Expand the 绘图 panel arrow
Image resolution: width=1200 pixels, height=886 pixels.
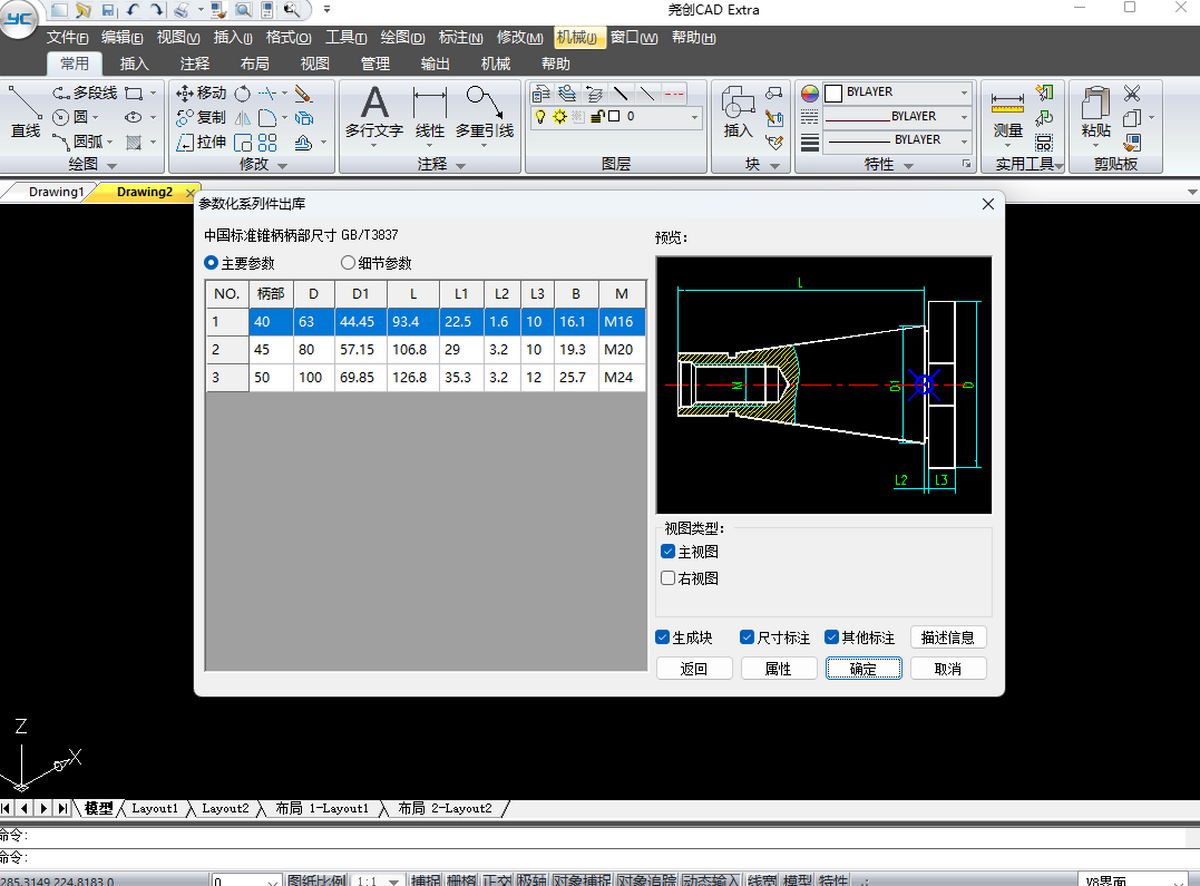click(111, 165)
